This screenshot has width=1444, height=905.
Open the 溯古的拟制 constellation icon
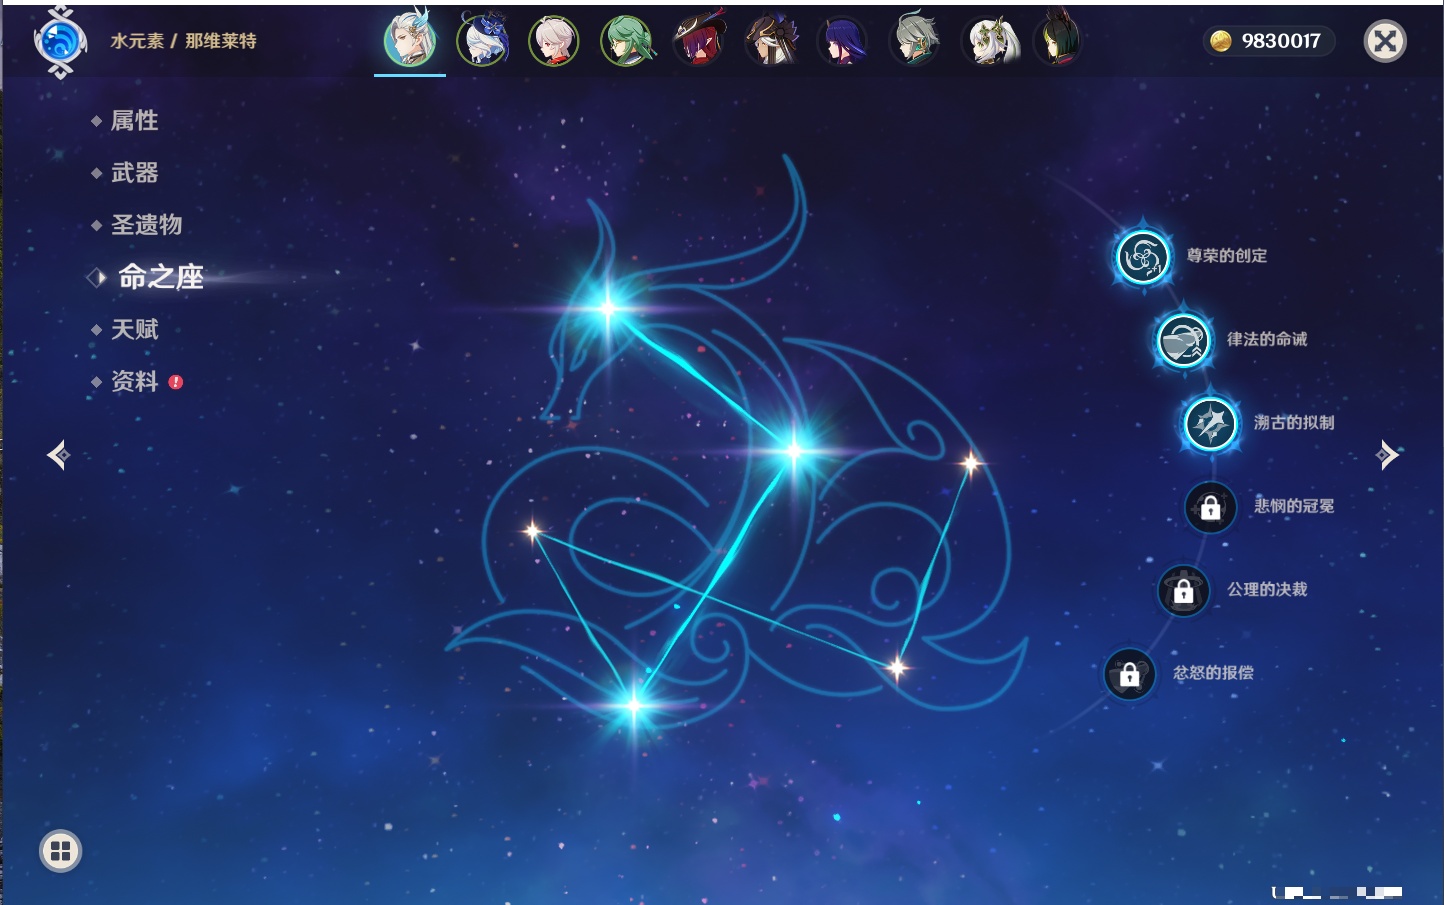pos(1210,423)
